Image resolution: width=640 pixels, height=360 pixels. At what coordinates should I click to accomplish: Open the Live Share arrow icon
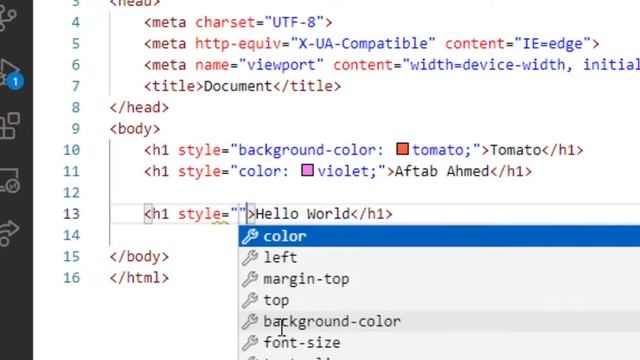click(x=9, y=233)
